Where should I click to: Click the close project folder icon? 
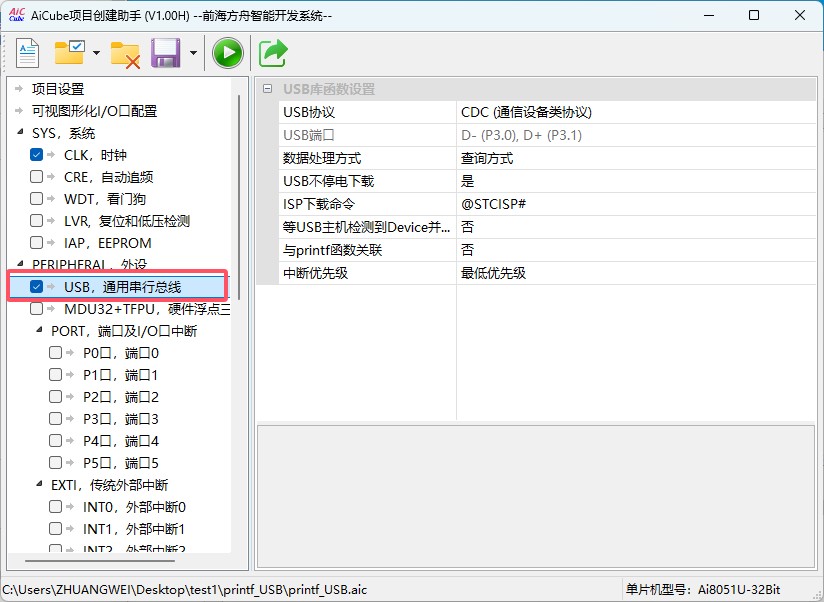pyautogui.click(x=125, y=54)
